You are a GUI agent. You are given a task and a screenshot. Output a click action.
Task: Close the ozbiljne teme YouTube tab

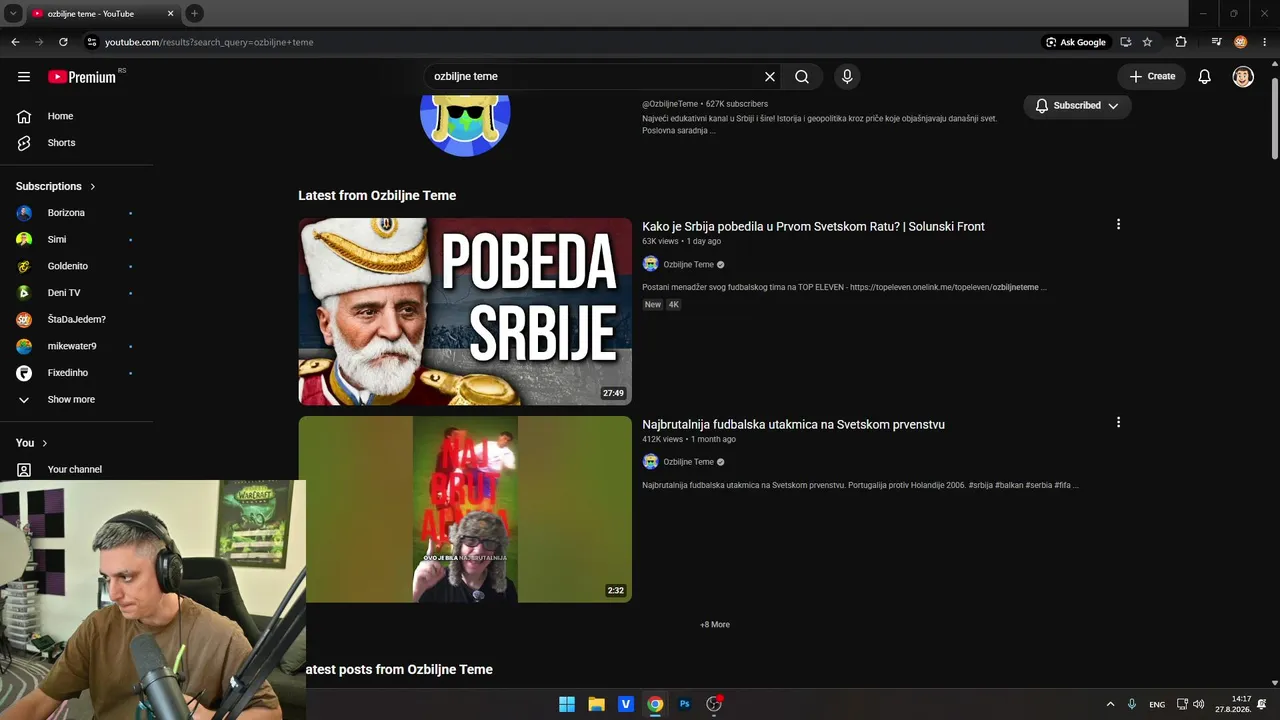click(170, 14)
